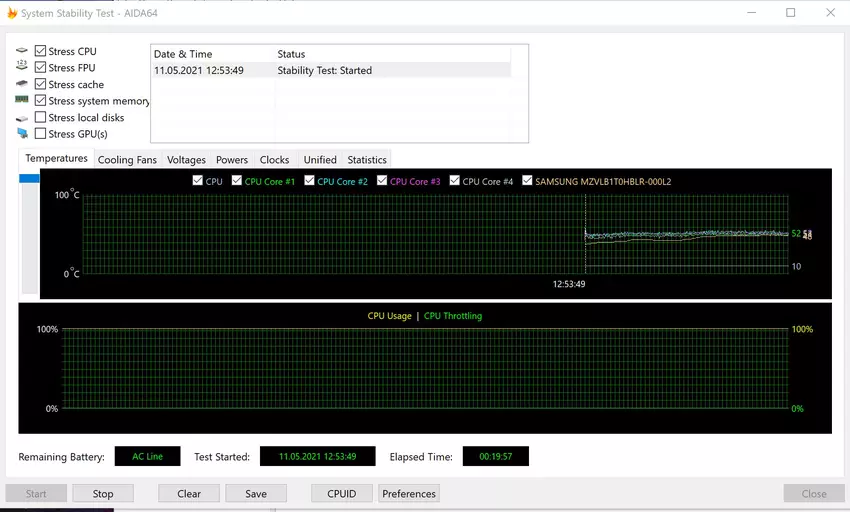Toggle CPU Core #1 graph checkbox
The image size is (850, 512).
click(237, 181)
